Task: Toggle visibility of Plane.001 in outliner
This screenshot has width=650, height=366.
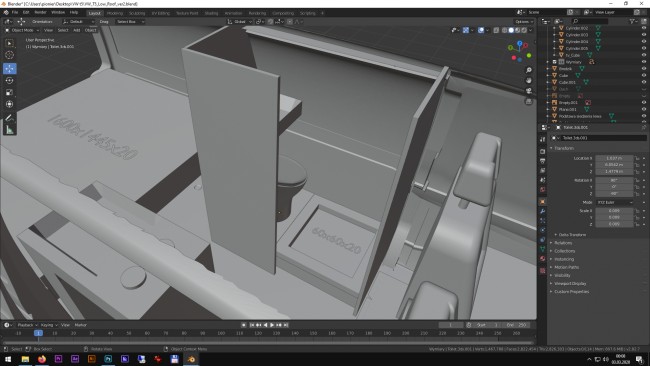Action: pyautogui.click(x=644, y=109)
